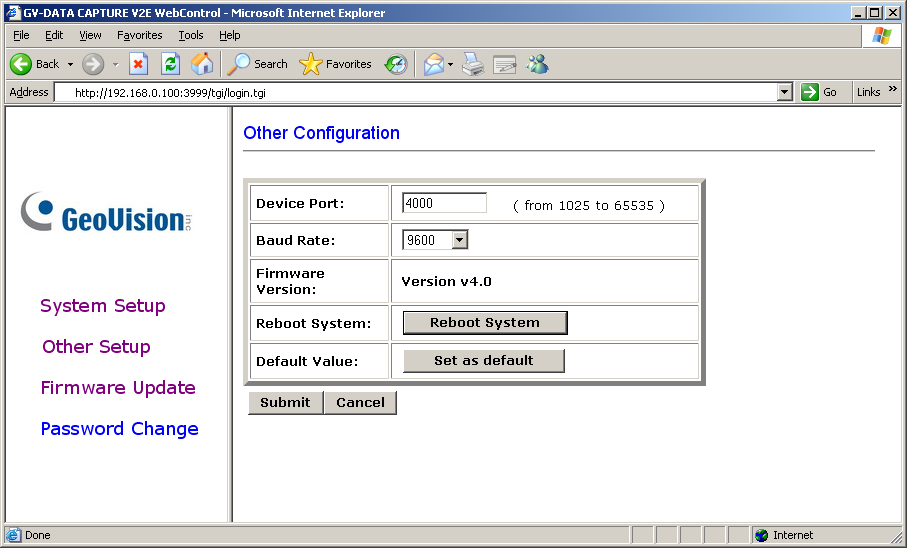
Task: Click the Submit button
Action: 285,403
